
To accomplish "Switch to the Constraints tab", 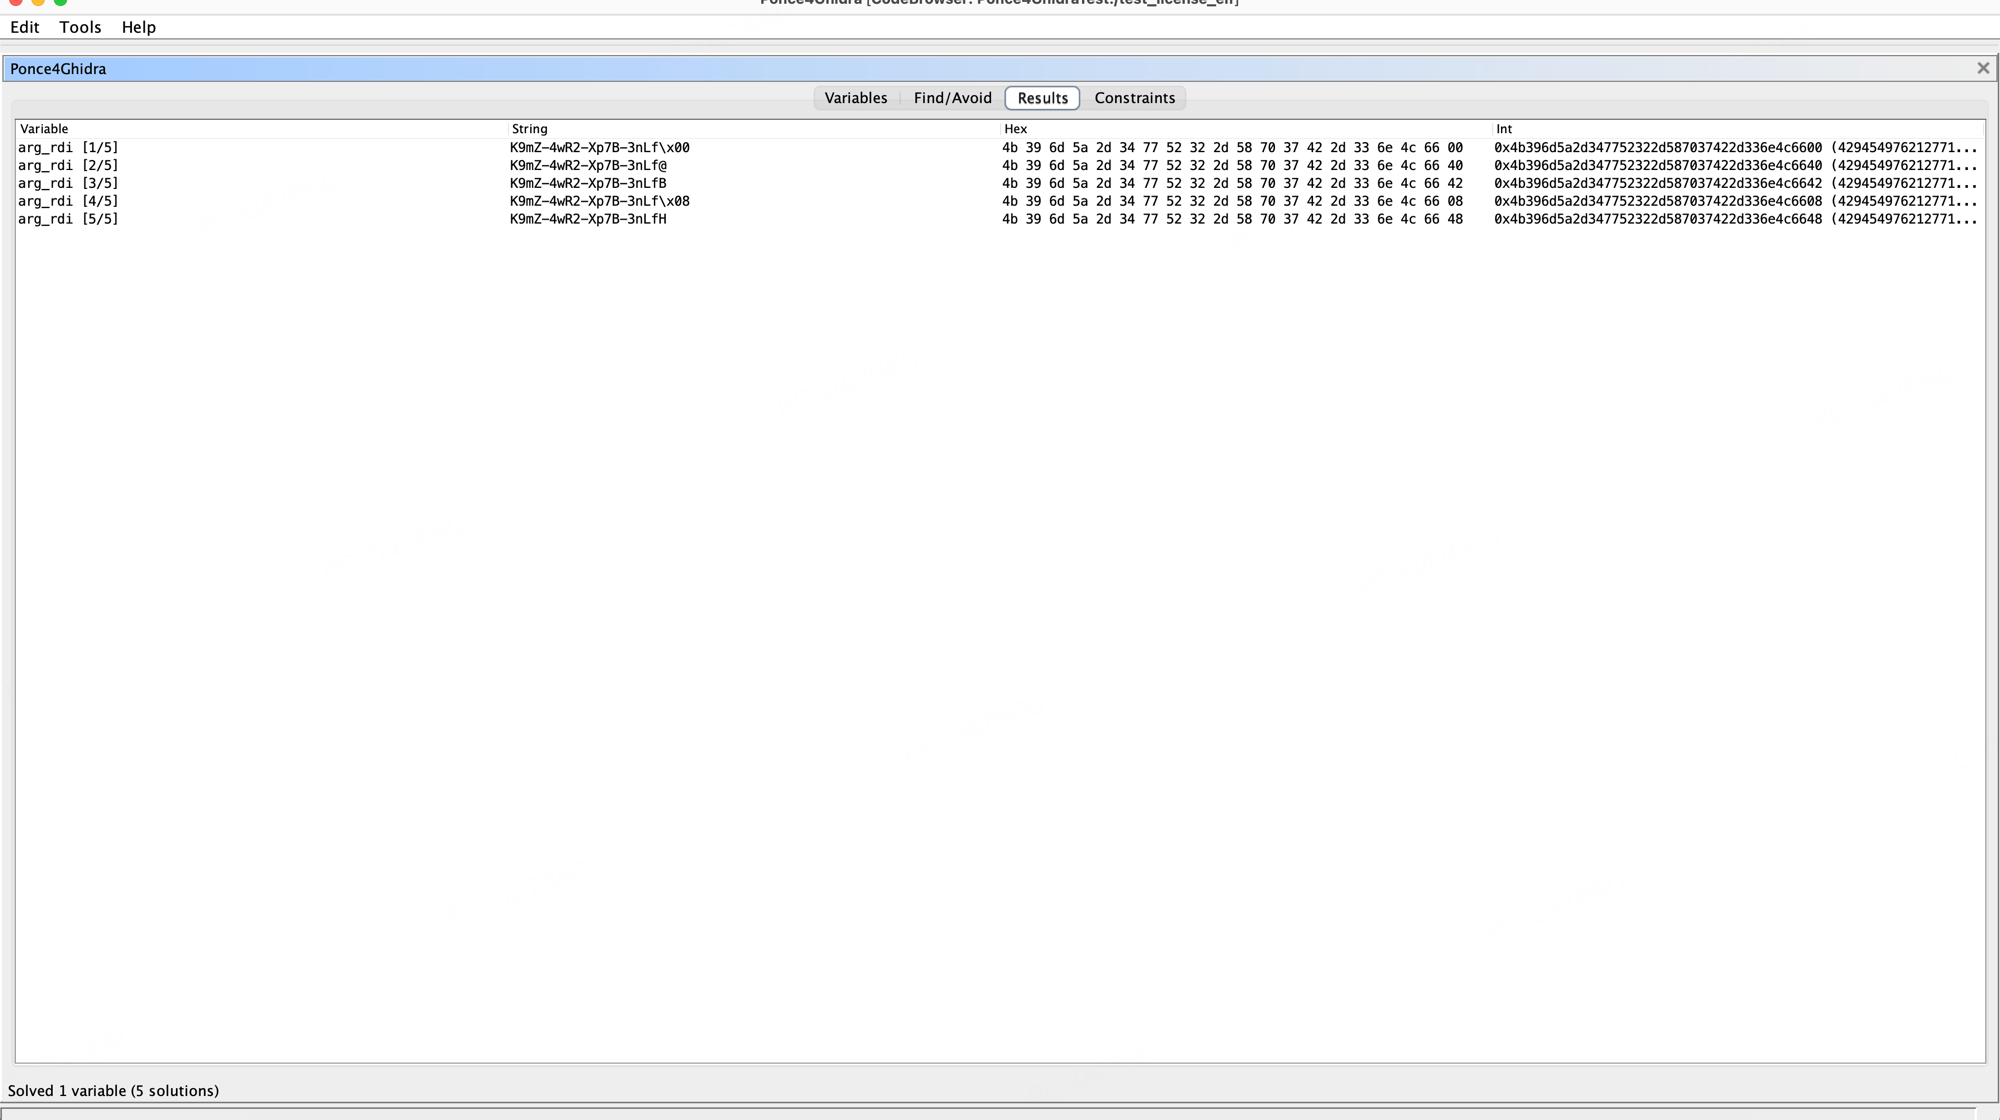I will (1134, 98).
